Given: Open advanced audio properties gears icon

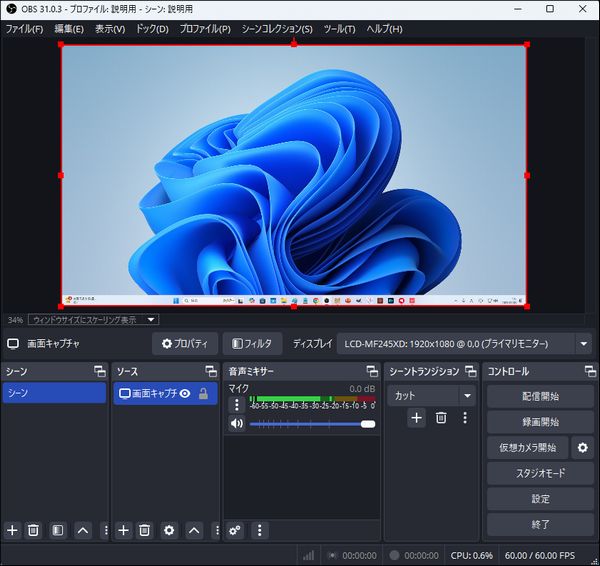Looking at the screenshot, I should click(235, 530).
